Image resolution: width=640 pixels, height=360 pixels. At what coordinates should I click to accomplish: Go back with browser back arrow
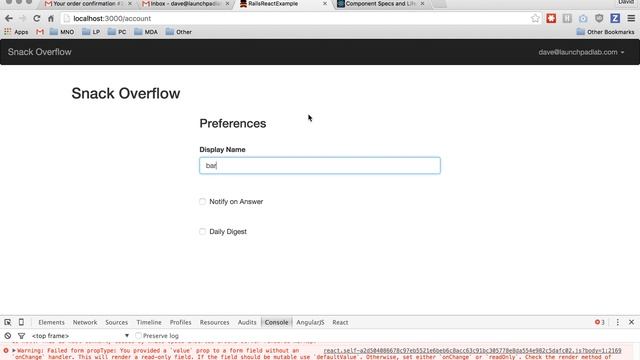click(9, 18)
